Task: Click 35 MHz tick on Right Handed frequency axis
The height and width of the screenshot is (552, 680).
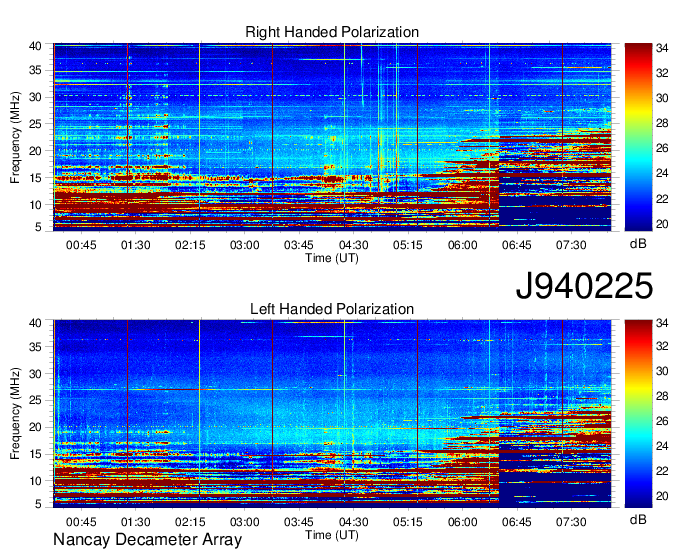Action: [35, 70]
